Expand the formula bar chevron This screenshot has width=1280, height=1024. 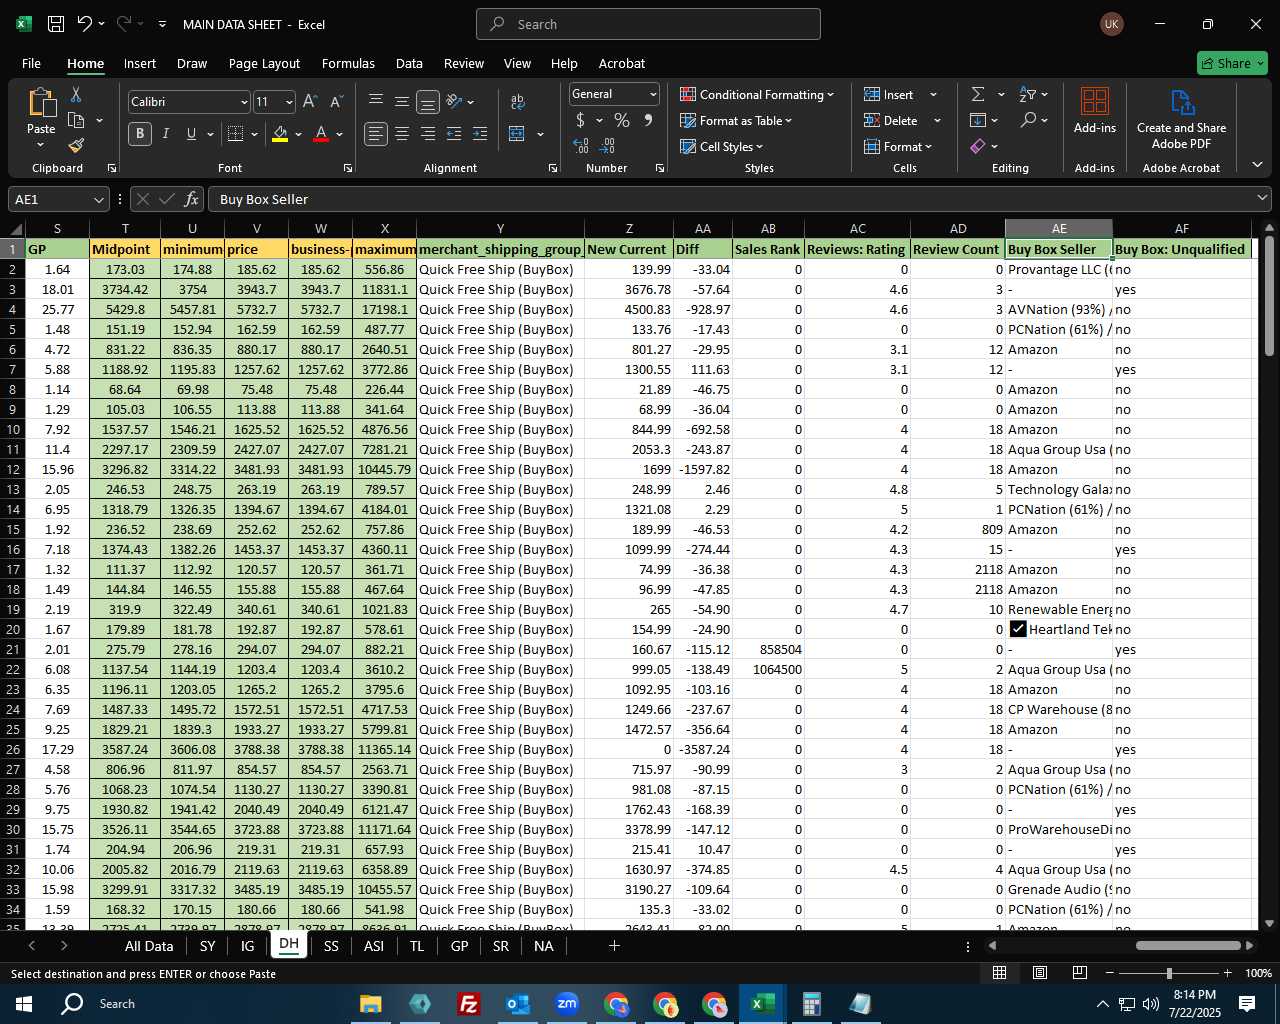coord(1261,199)
